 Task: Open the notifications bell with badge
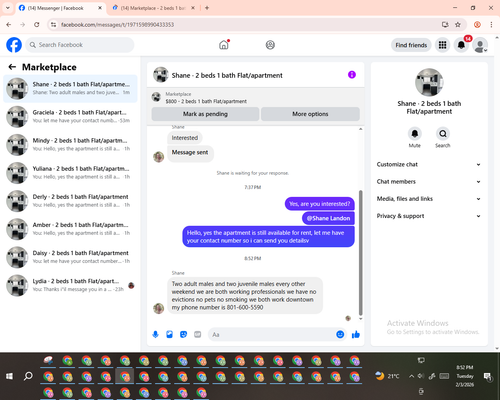461,45
